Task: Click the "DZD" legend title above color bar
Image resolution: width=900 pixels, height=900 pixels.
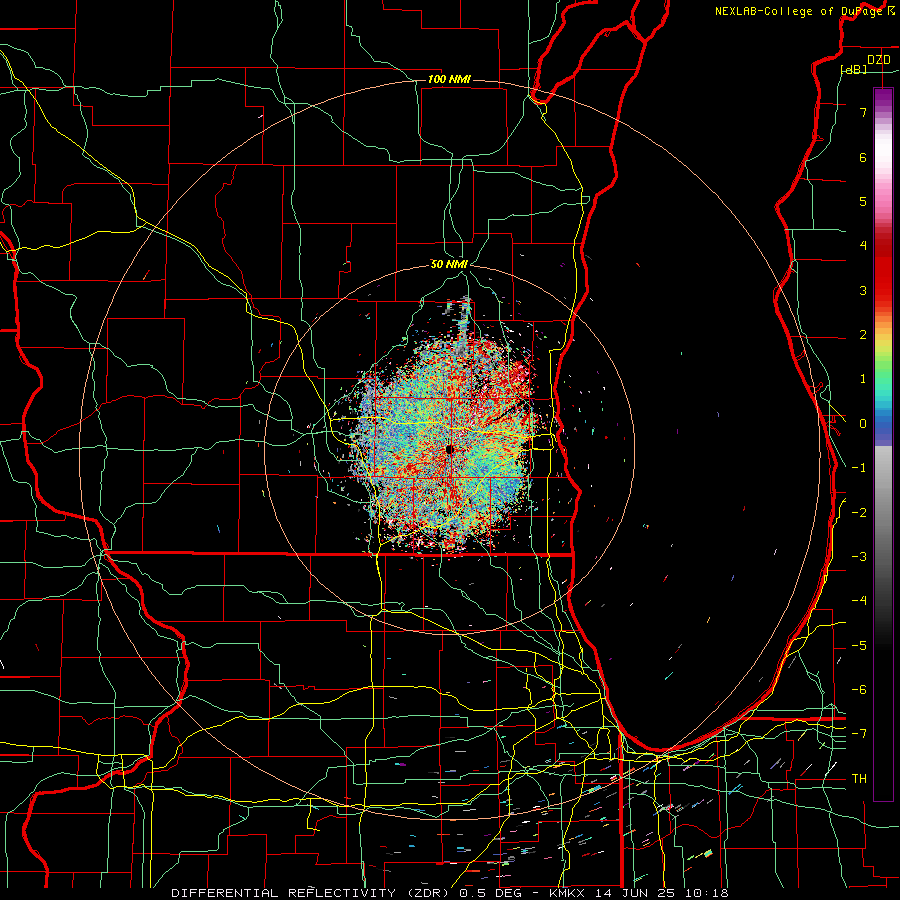Action: coord(878,60)
